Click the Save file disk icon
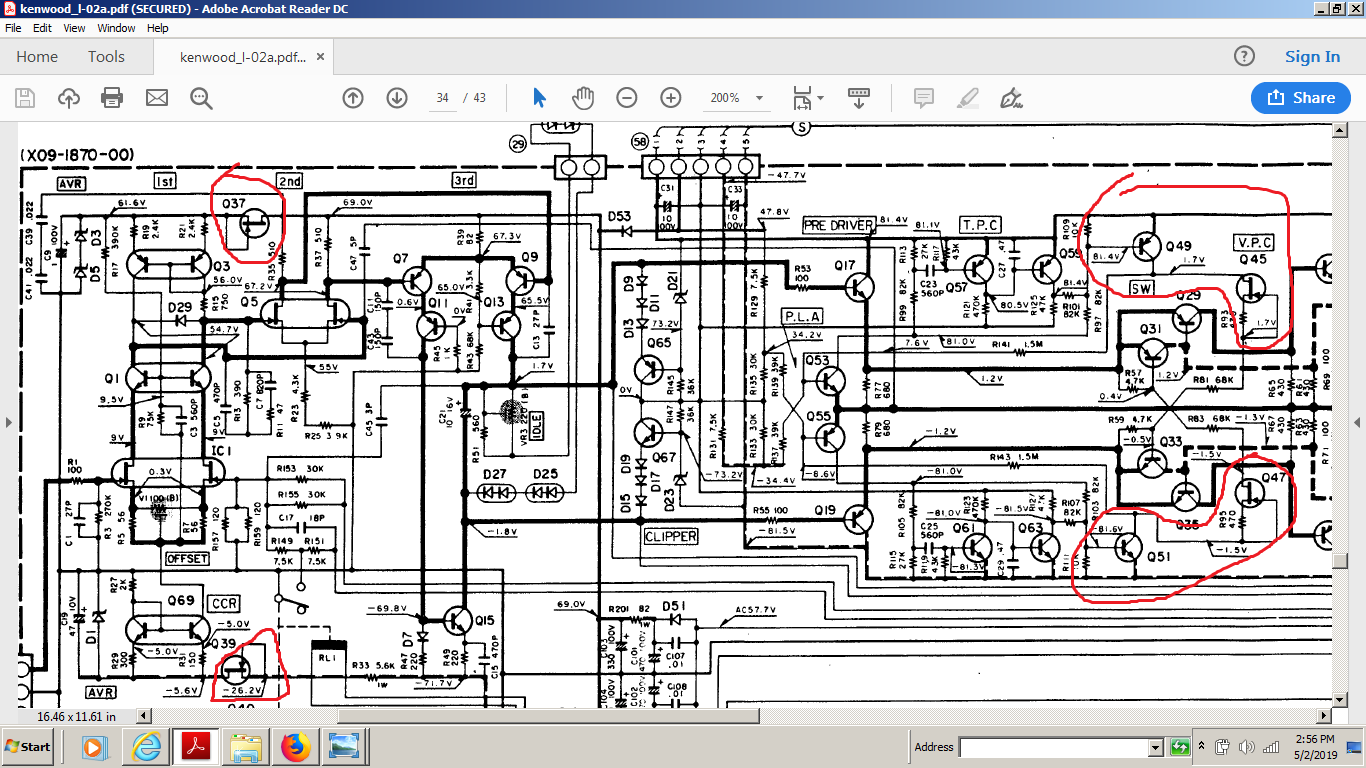This screenshot has width=1366, height=768. pos(25,98)
